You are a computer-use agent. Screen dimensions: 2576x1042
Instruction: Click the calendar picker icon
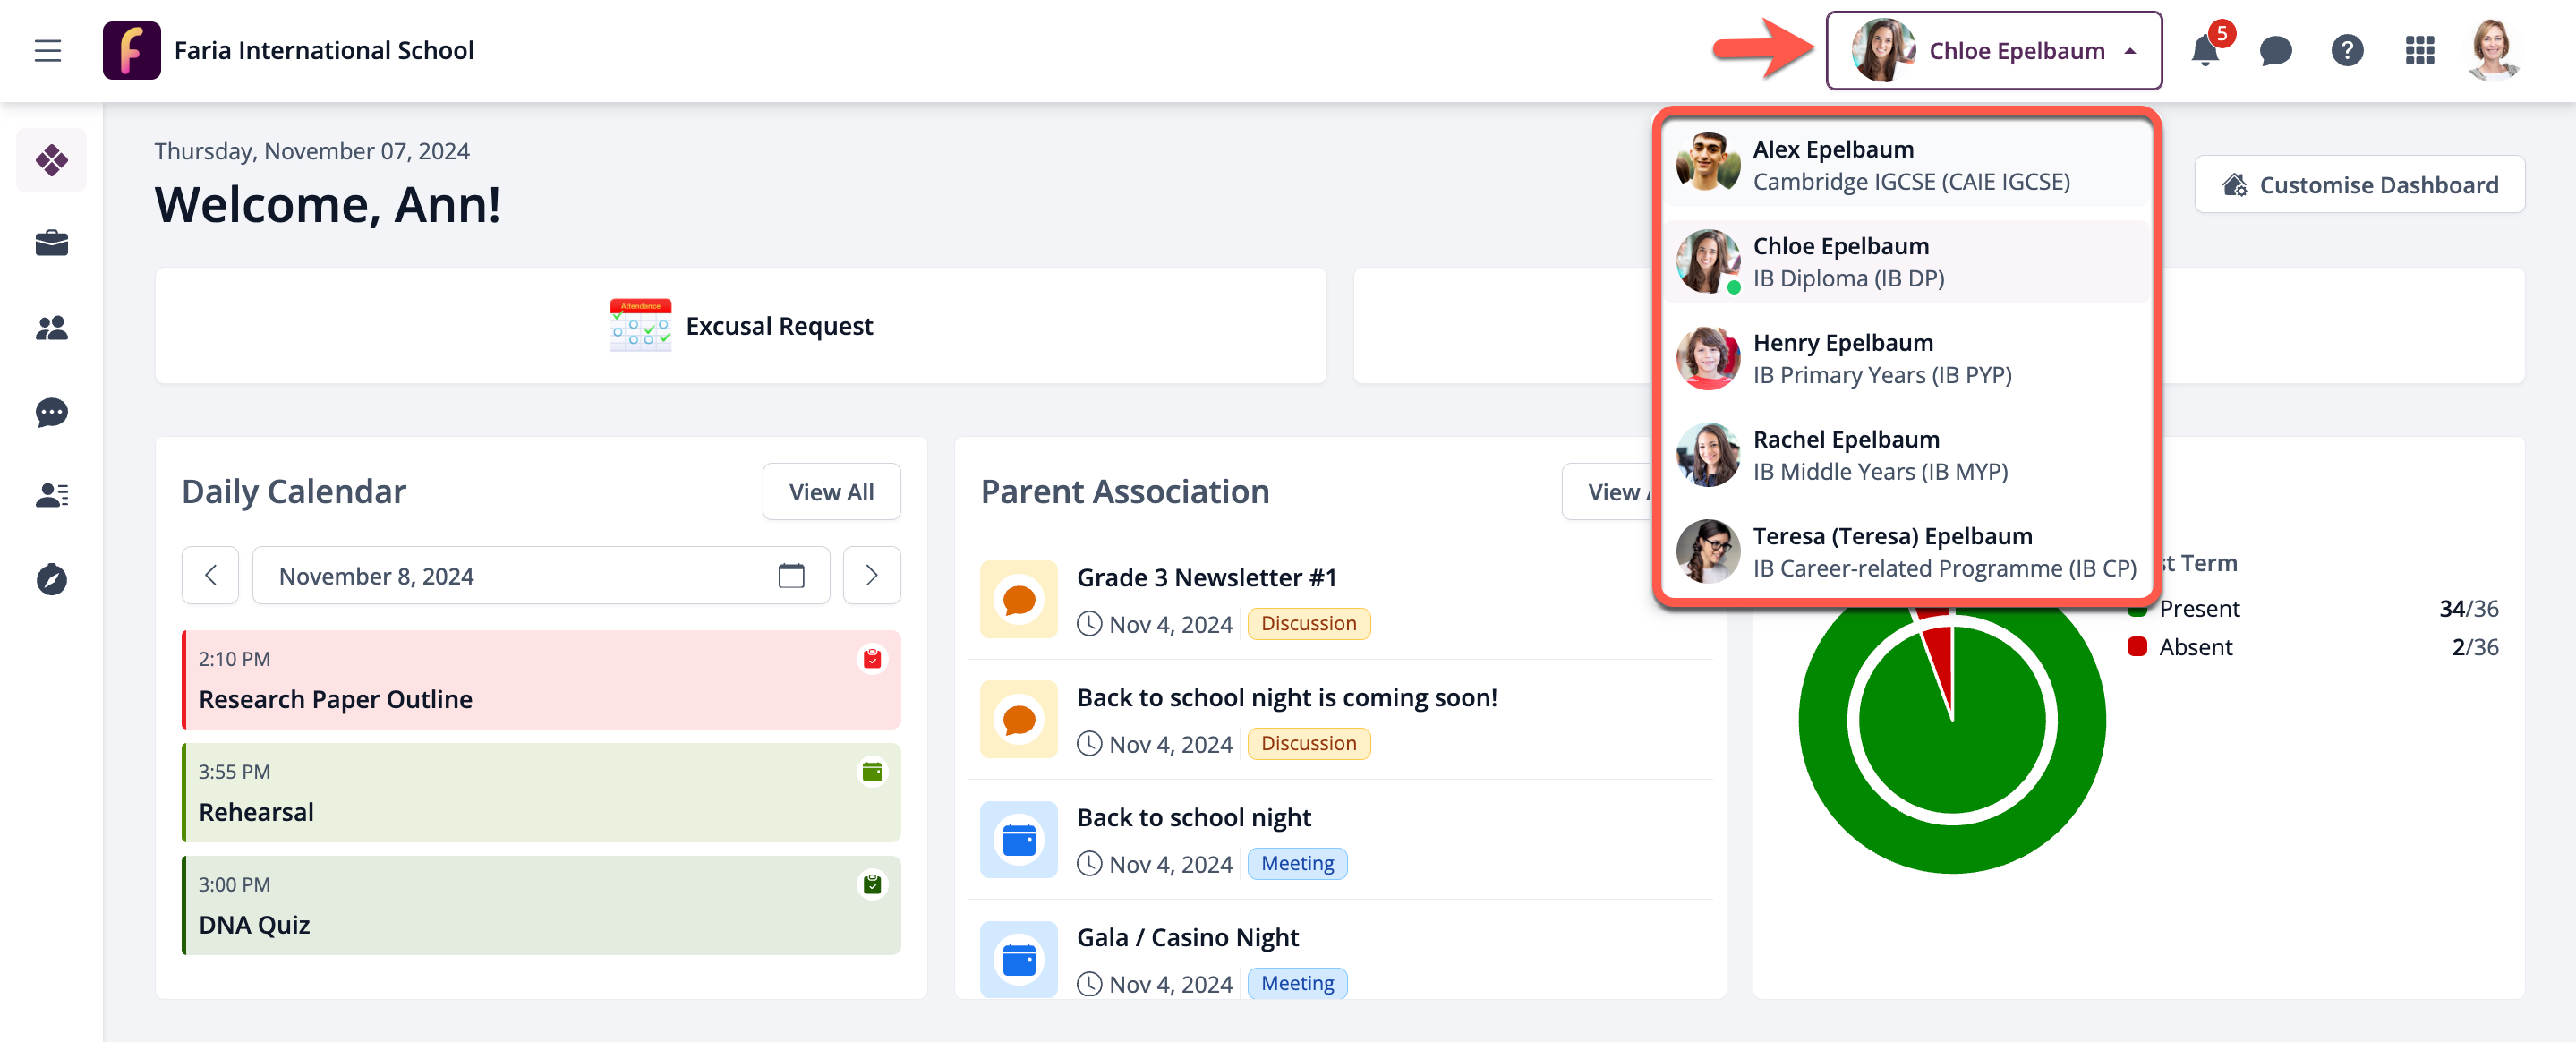pos(791,576)
